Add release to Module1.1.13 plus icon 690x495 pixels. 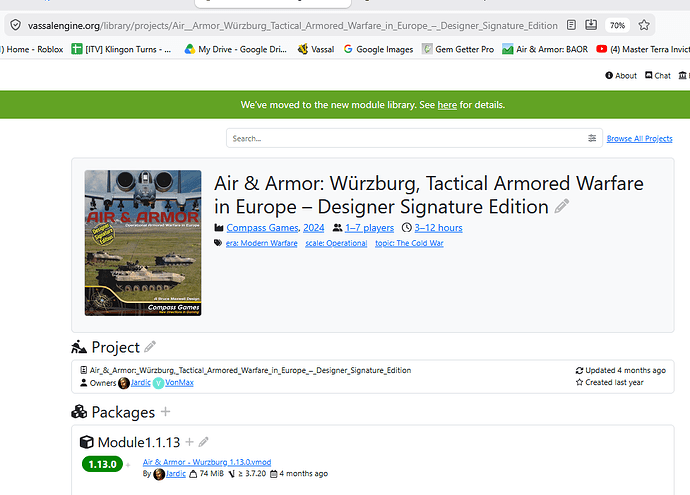[189, 442]
